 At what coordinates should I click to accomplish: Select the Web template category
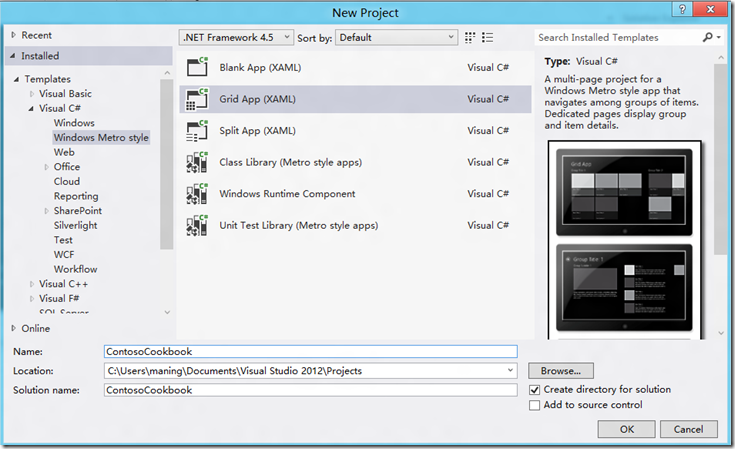click(x=64, y=152)
